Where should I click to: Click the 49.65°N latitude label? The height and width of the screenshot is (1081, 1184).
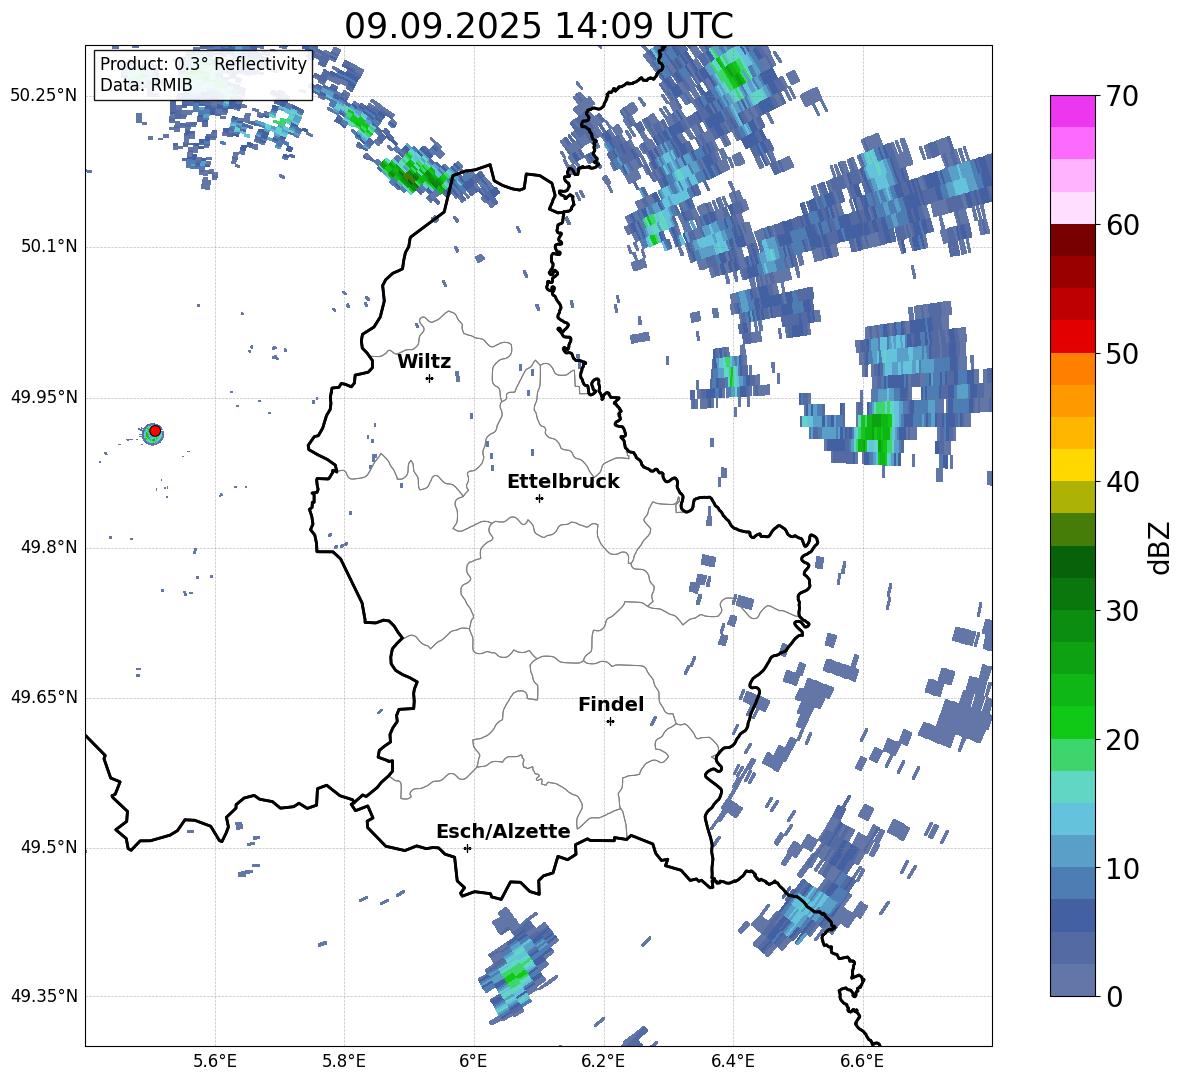click(44, 697)
